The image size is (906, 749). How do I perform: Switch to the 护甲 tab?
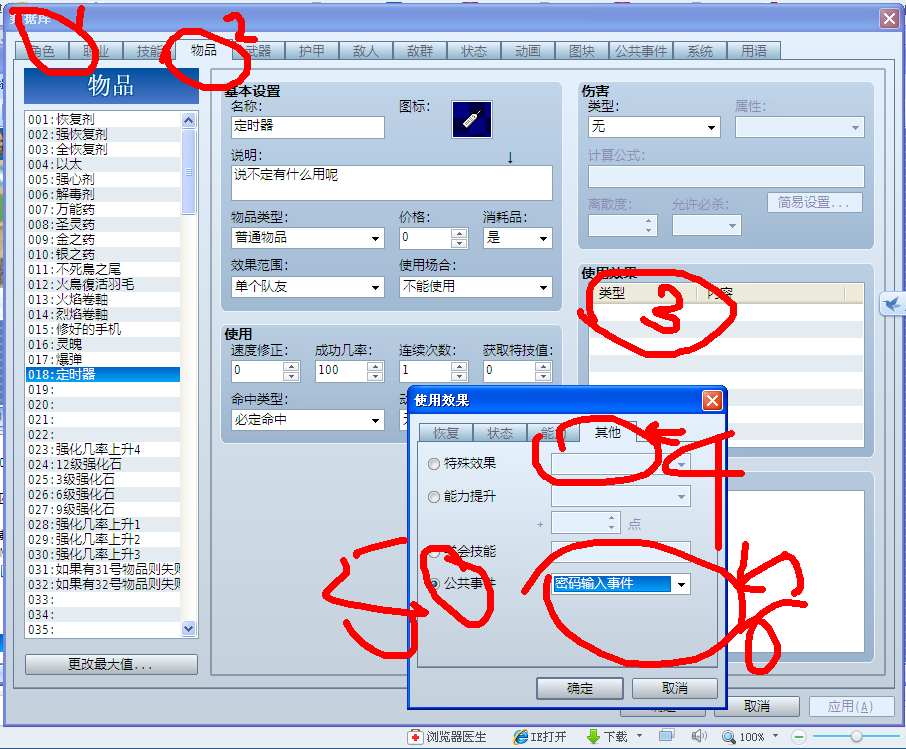click(311, 51)
